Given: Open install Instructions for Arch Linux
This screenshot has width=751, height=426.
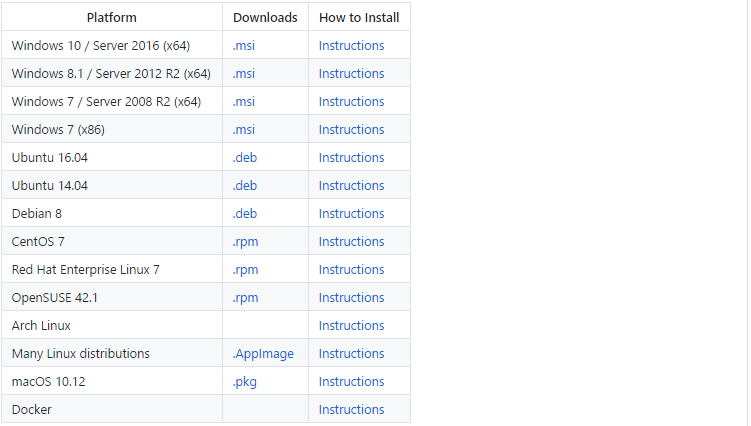Looking at the screenshot, I should point(352,326).
